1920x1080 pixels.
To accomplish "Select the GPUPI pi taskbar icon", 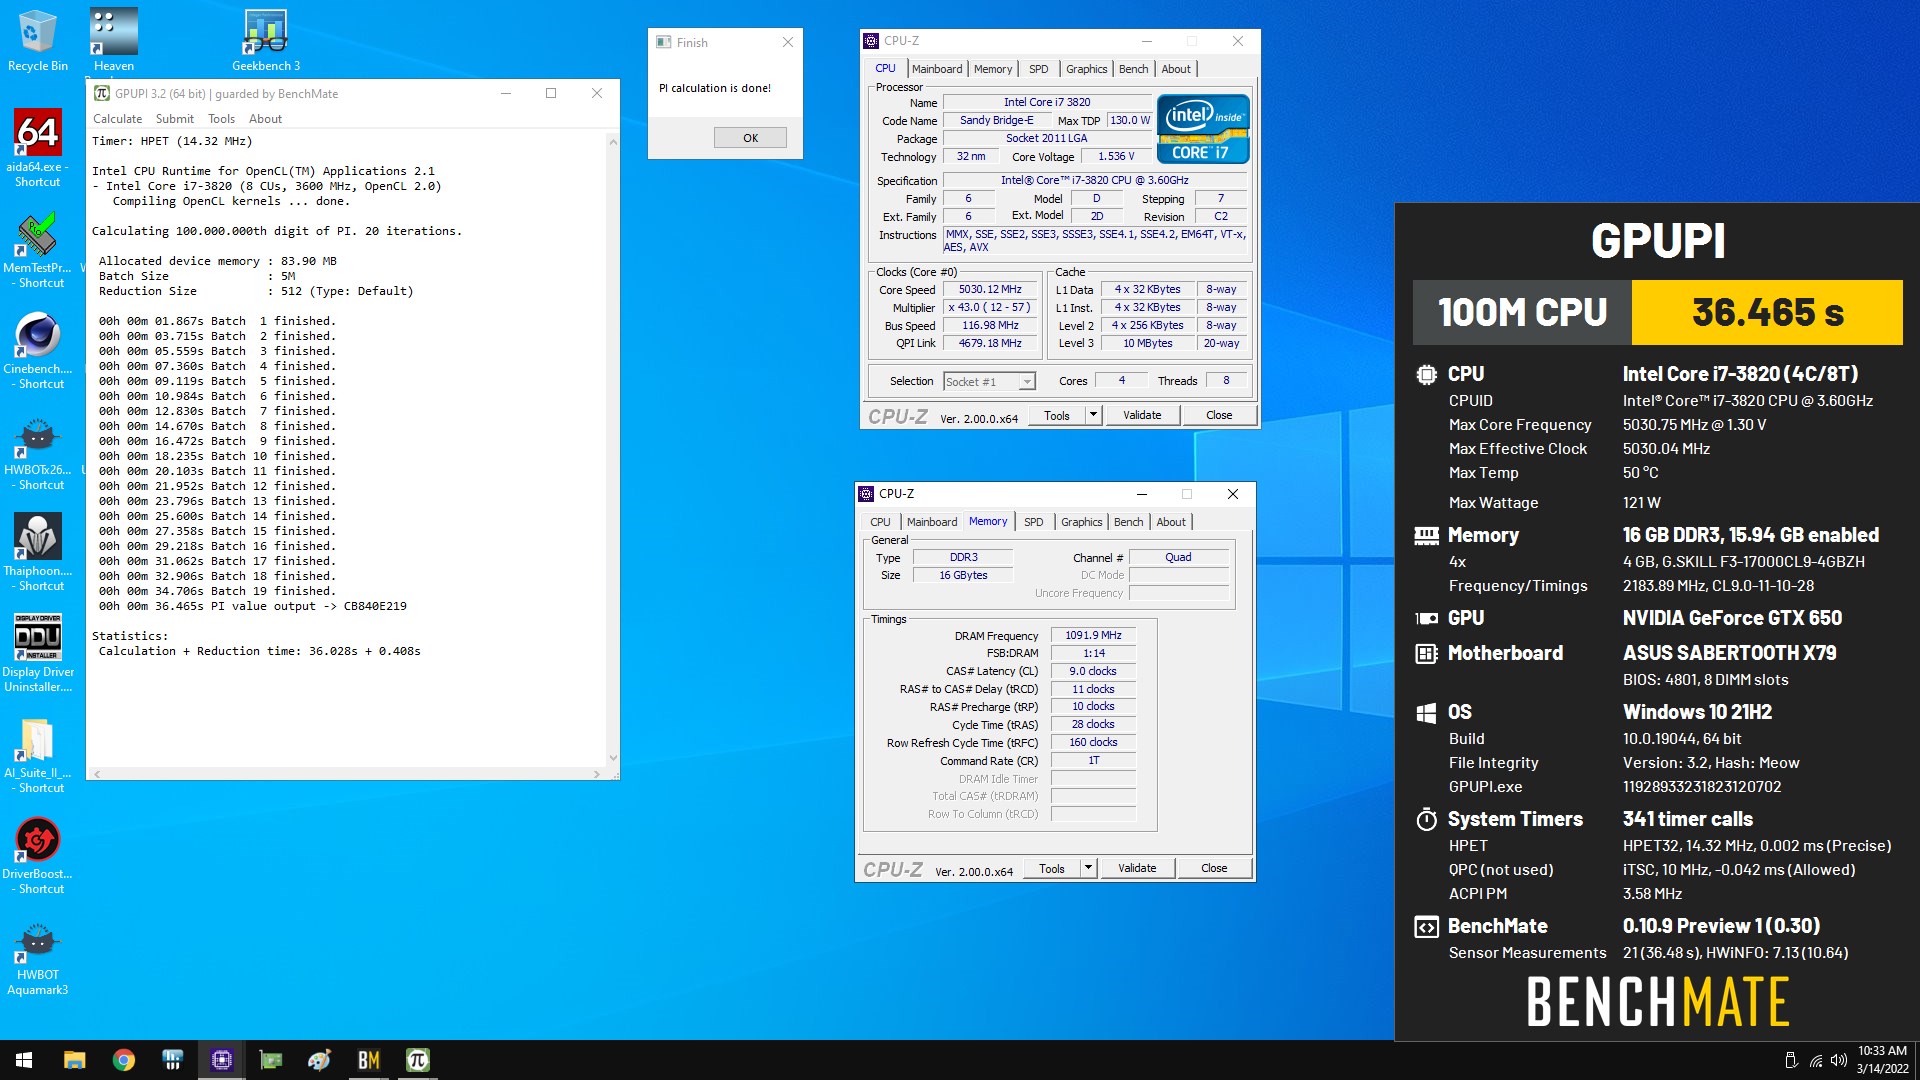I will click(418, 1060).
